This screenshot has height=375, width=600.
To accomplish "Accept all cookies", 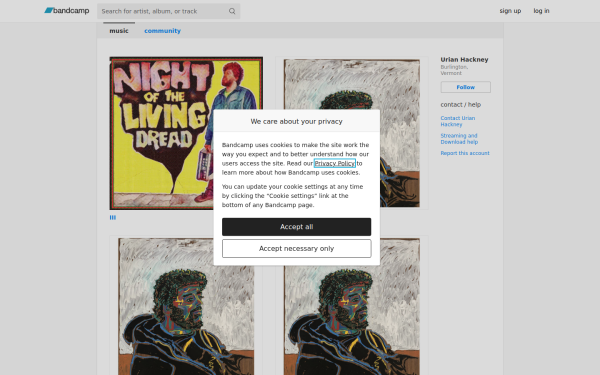I will (x=297, y=227).
